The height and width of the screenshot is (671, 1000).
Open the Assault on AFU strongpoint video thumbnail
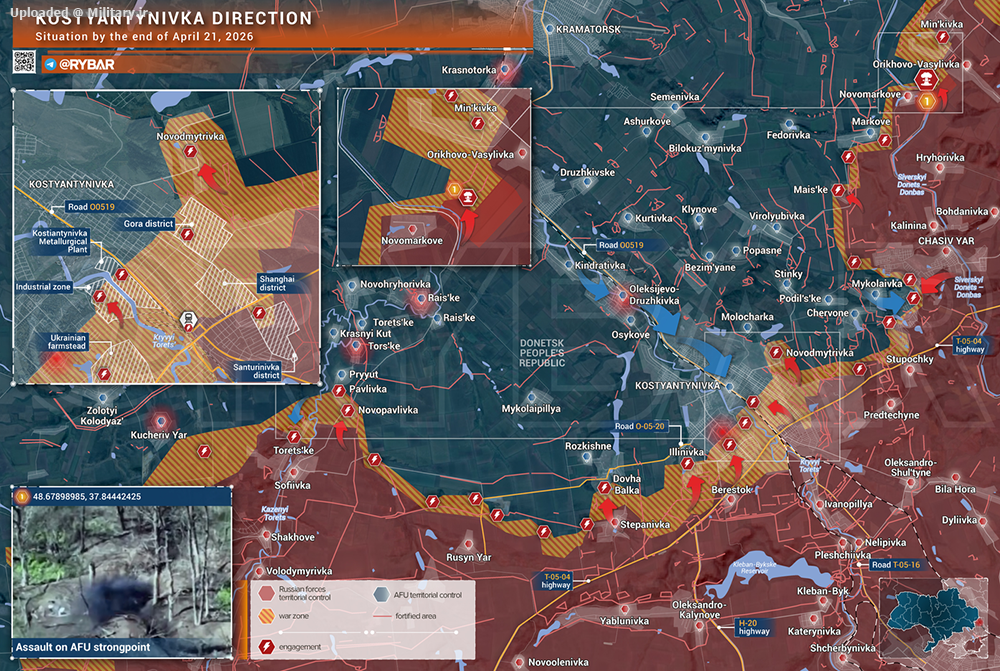pos(122,573)
